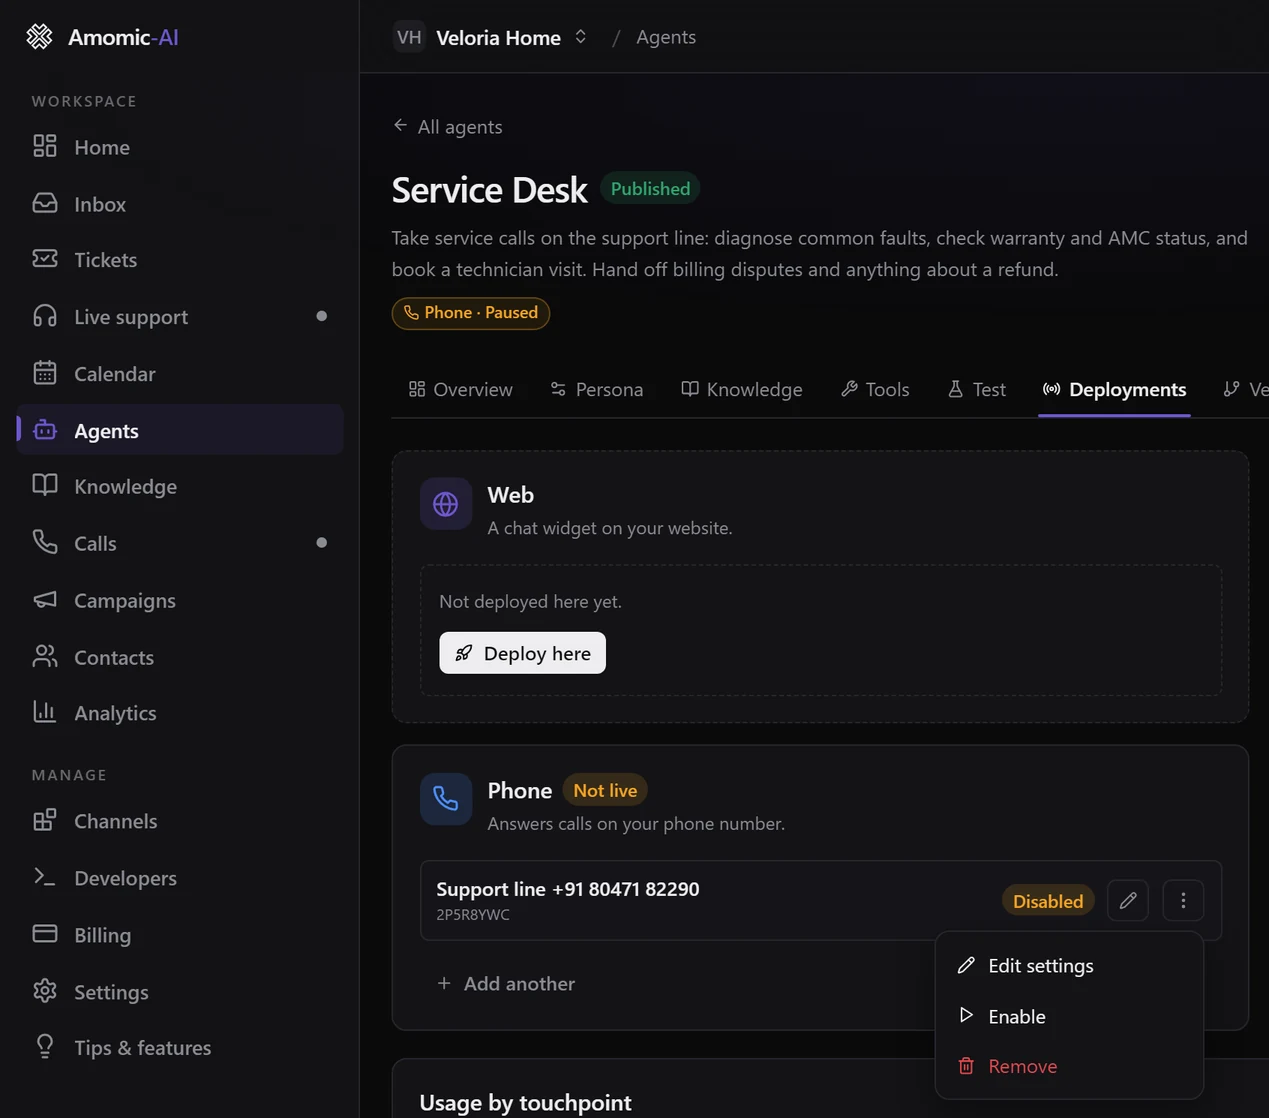This screenshot has width=1269, height=1118.
Task: Click the 2P5R8YWC identifier
Action: click(x=473, y=915)
